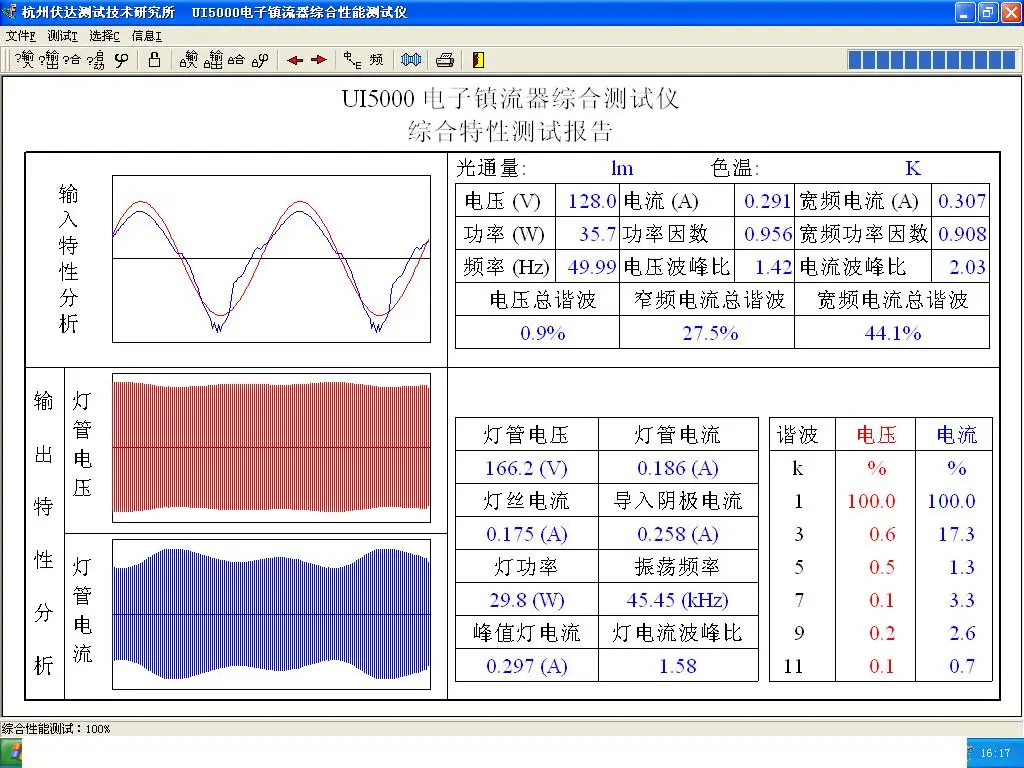This screenshot has height=768, width=1024.
Task: Click the red 电压 harmonic column header
Action: click(x=876, y=435)
